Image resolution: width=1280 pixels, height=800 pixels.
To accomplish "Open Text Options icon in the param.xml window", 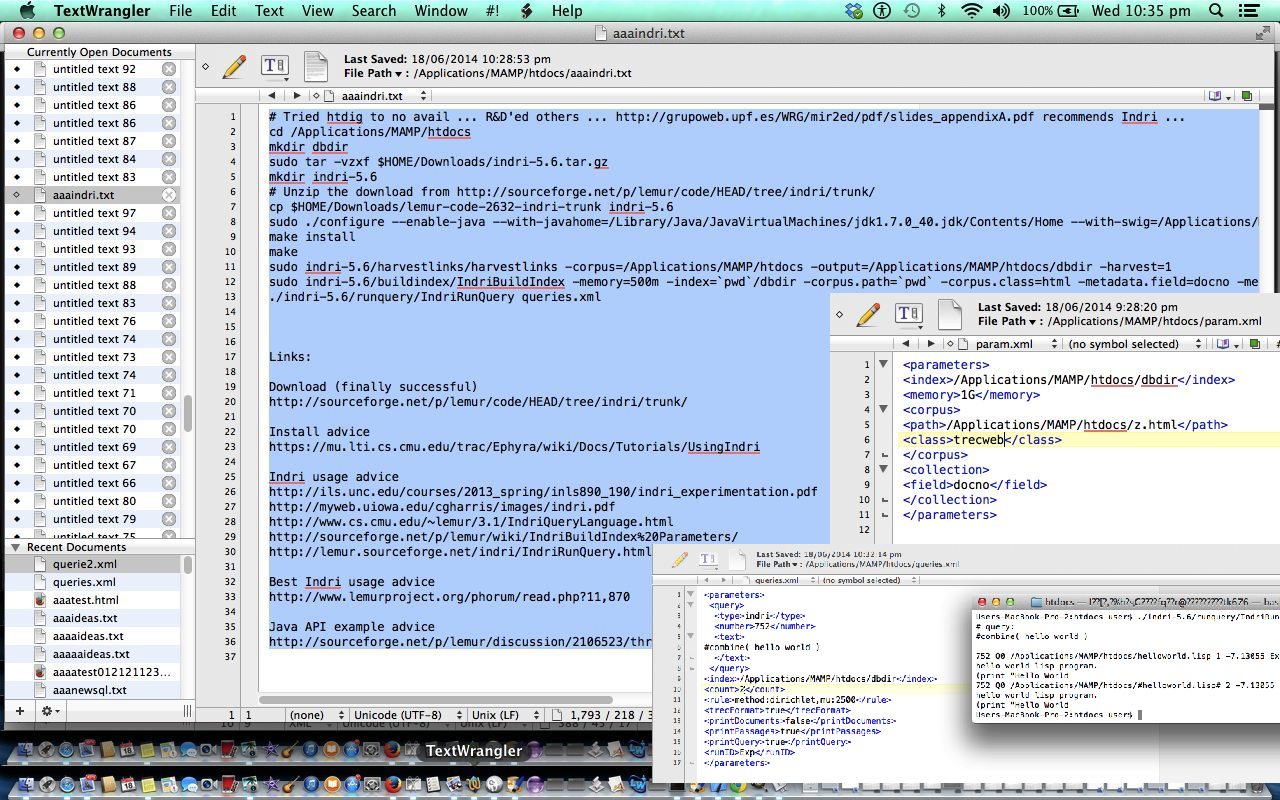I will [908, 315].
